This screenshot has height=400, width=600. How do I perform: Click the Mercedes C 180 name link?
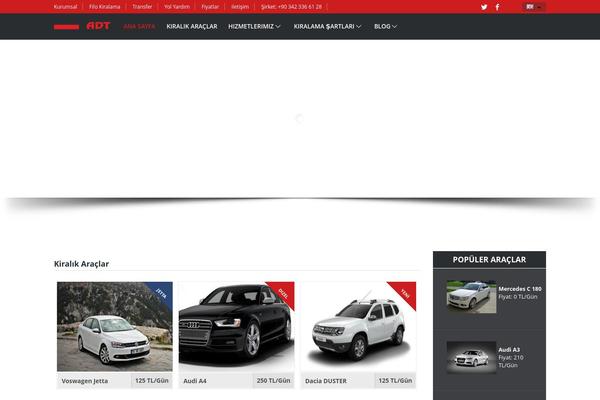click(520, 289)
